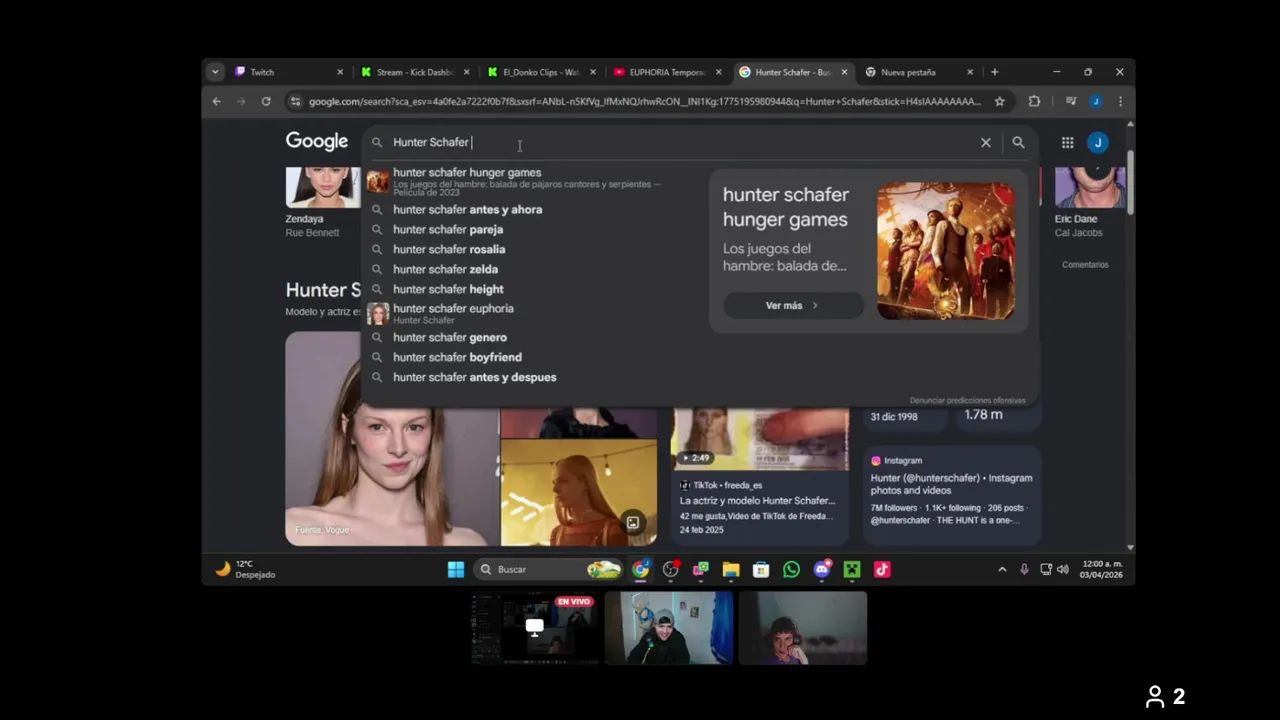
Task: Choose suggestion hunter schafer antes y ahora
Action: pos(530,209)
